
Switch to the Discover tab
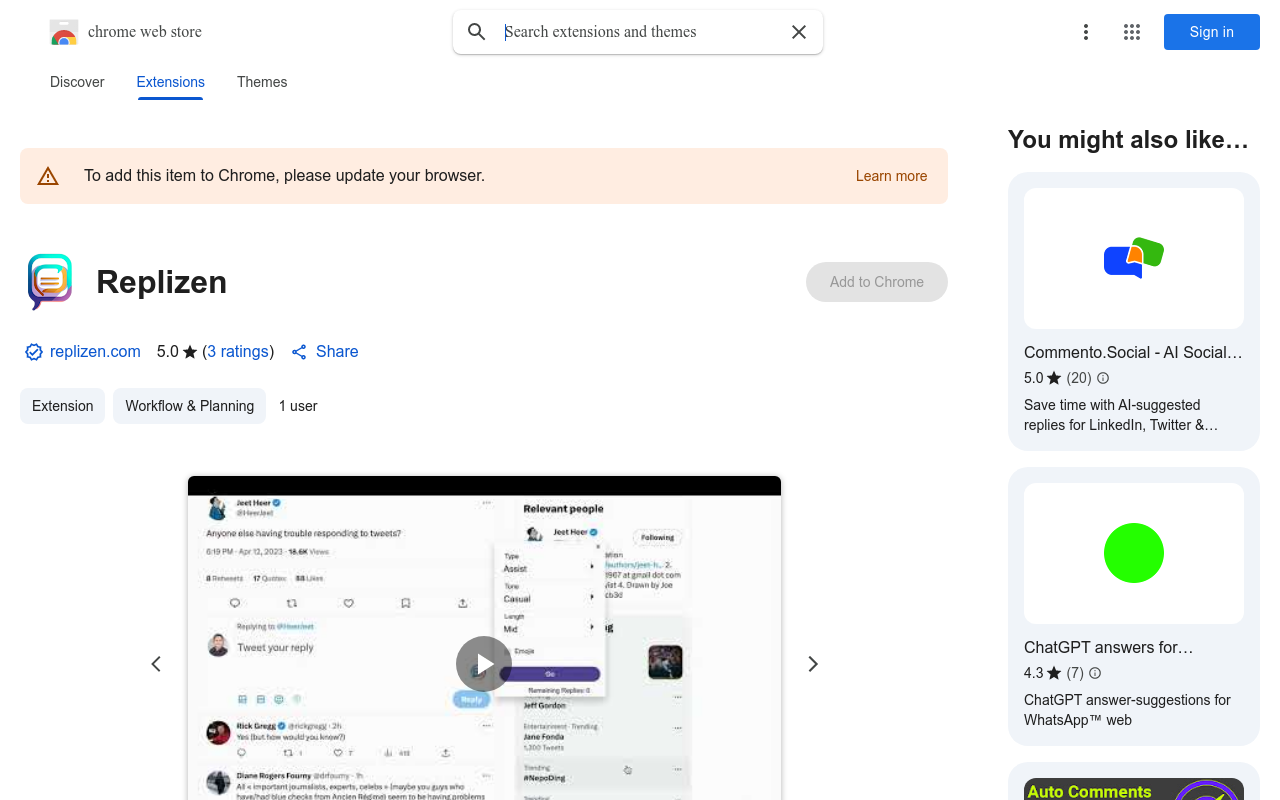(x=77, y=82)
